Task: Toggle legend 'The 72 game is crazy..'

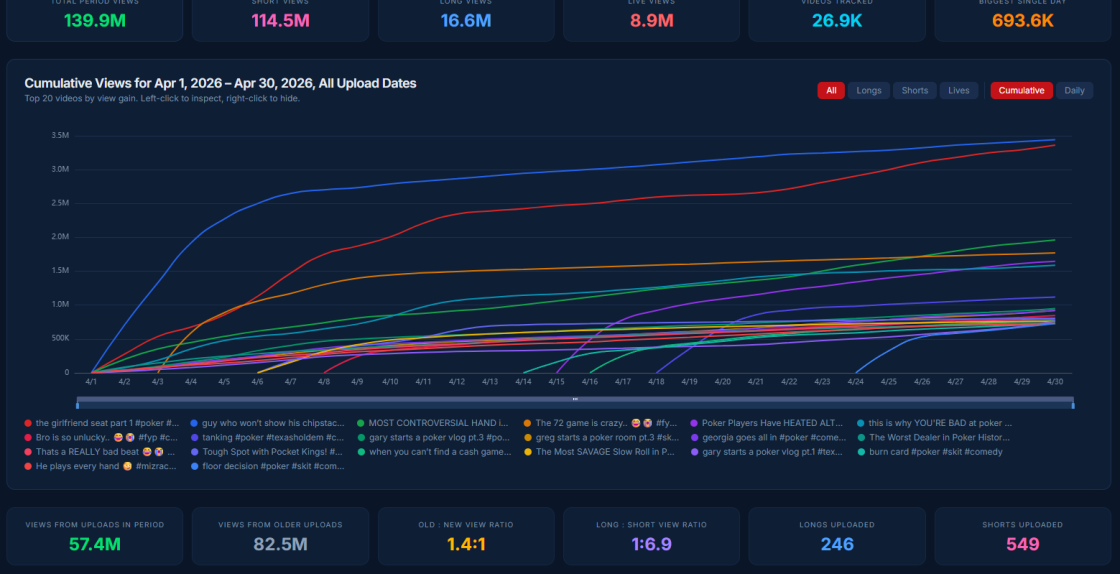Action: [x=600, y=423]
